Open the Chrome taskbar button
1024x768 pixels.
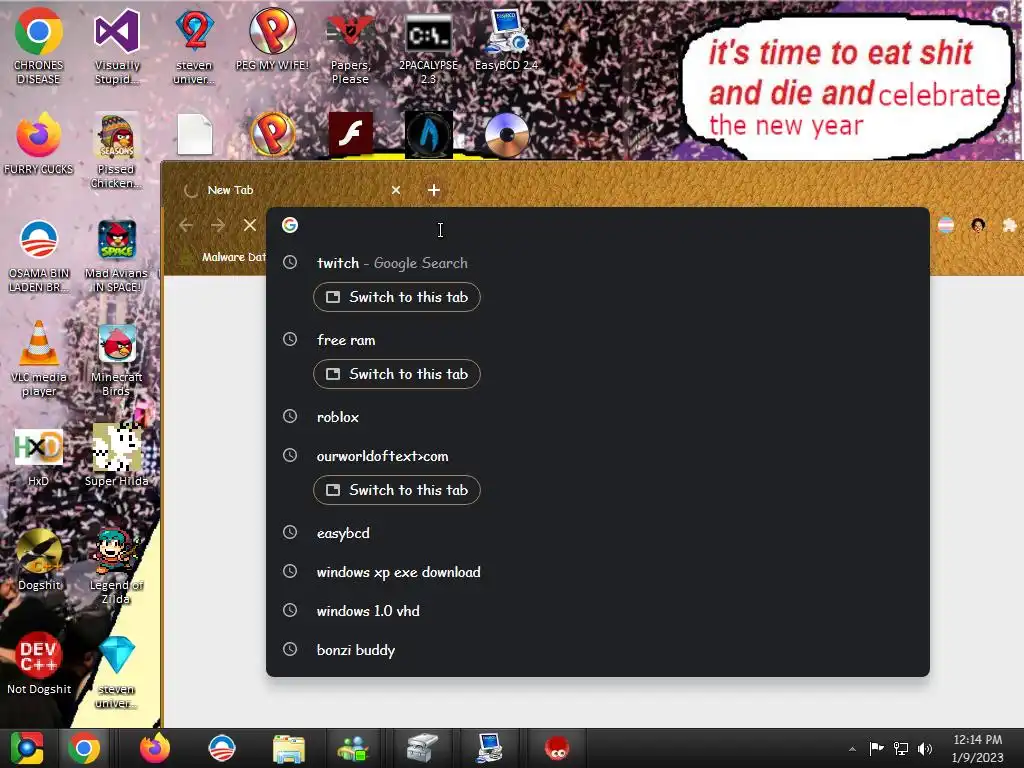click(84, 748)
